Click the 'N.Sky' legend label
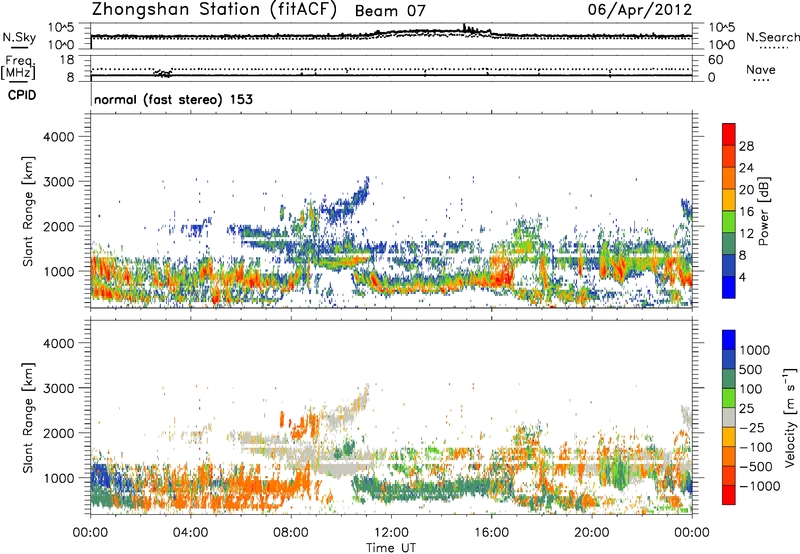Viewport: 800px width, 554px height. (19, 37)
